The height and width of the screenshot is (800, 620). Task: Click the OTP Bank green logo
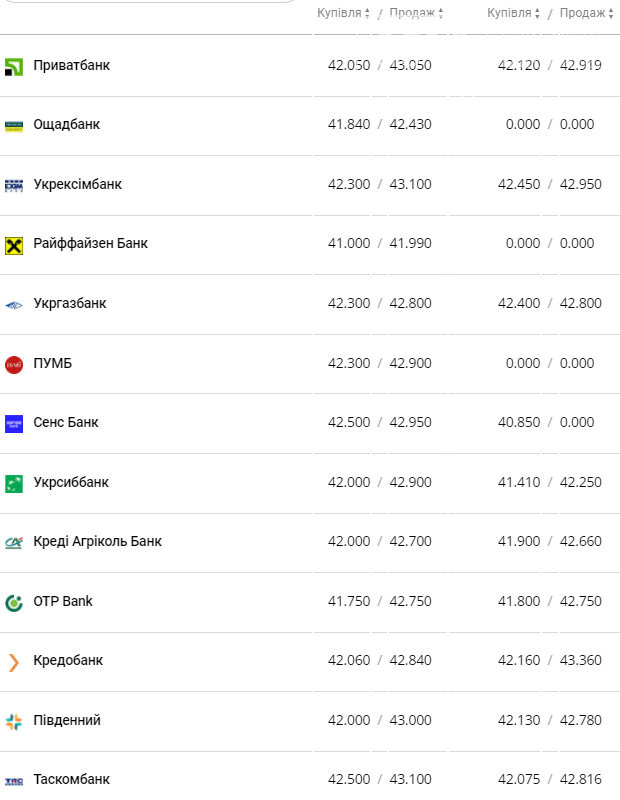[14, 602]
